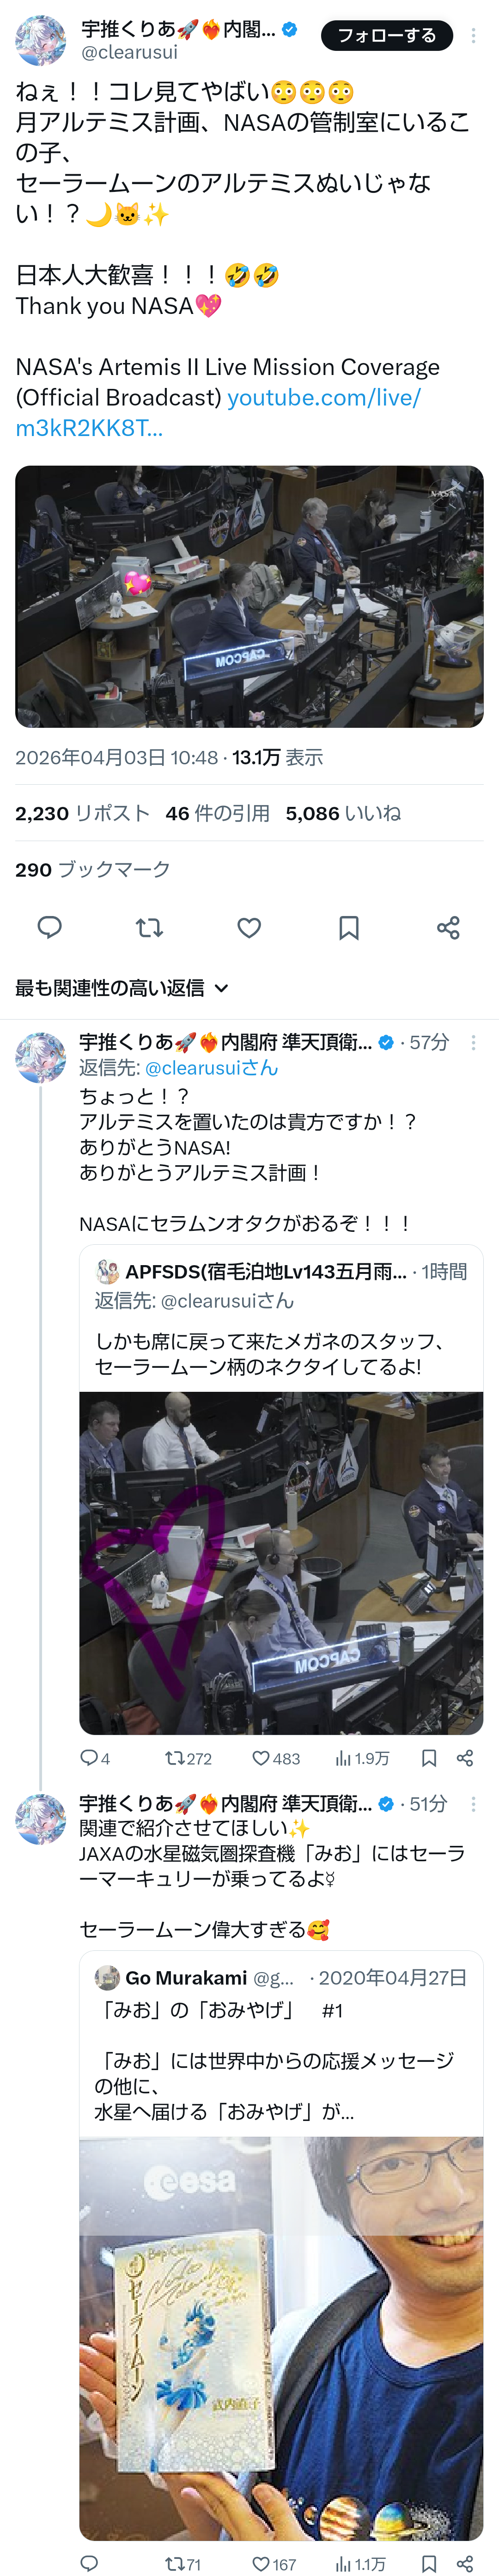Bookmark the main tweet
Image resolution: width=499 pixels, height=2576 pixels.
pyautogui.click(x=348, y=927)
